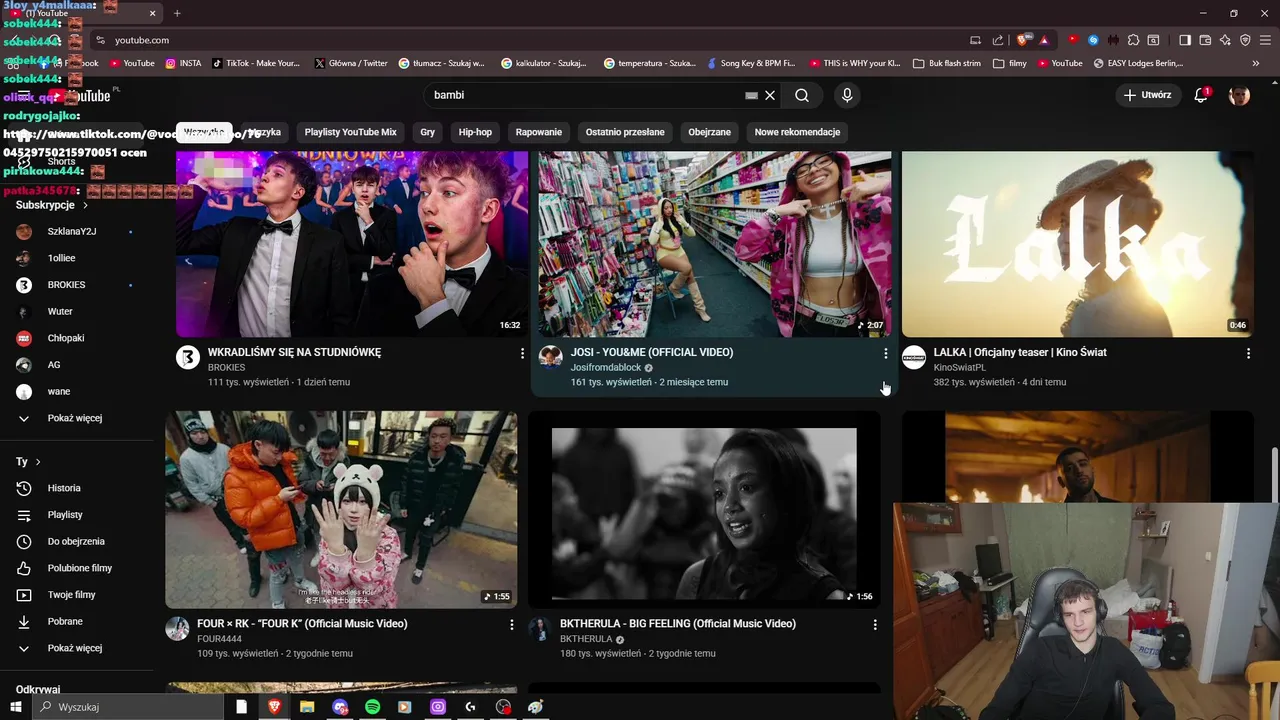
Task: Open Pobrane downloads in the sidebar
Action: coord(75,621)
